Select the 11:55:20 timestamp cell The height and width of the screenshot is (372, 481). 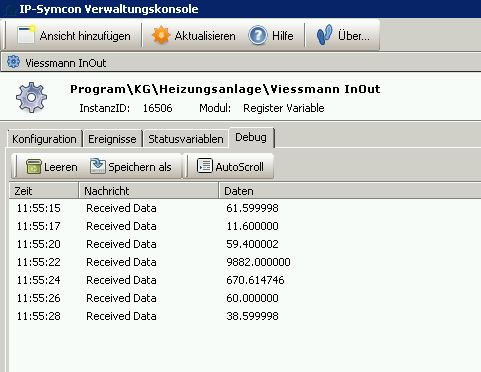pos(39,244)
